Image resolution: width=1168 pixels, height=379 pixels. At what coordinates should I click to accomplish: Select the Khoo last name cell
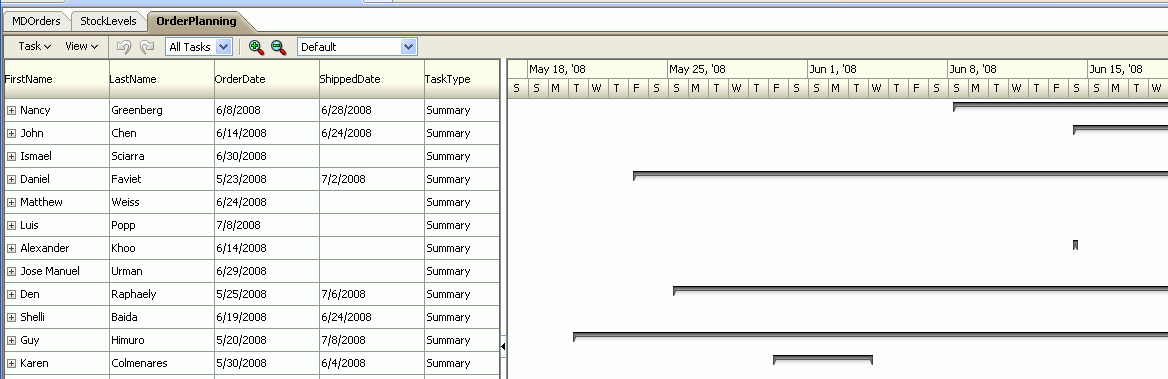pyautogui.click(x=162, y=249)
